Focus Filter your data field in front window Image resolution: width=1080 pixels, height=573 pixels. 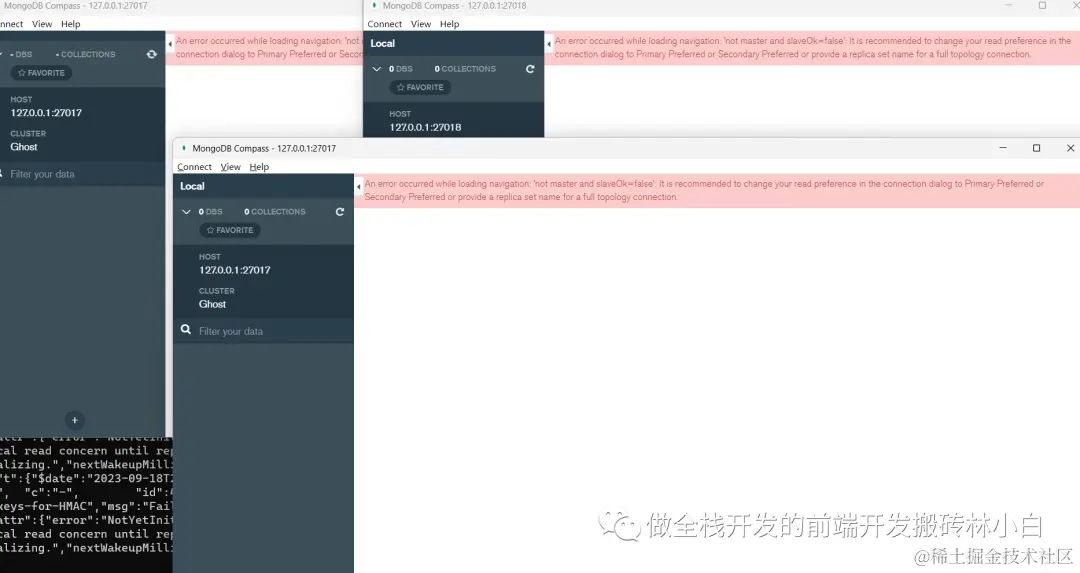pyautogui.click(x=263, y=331)
